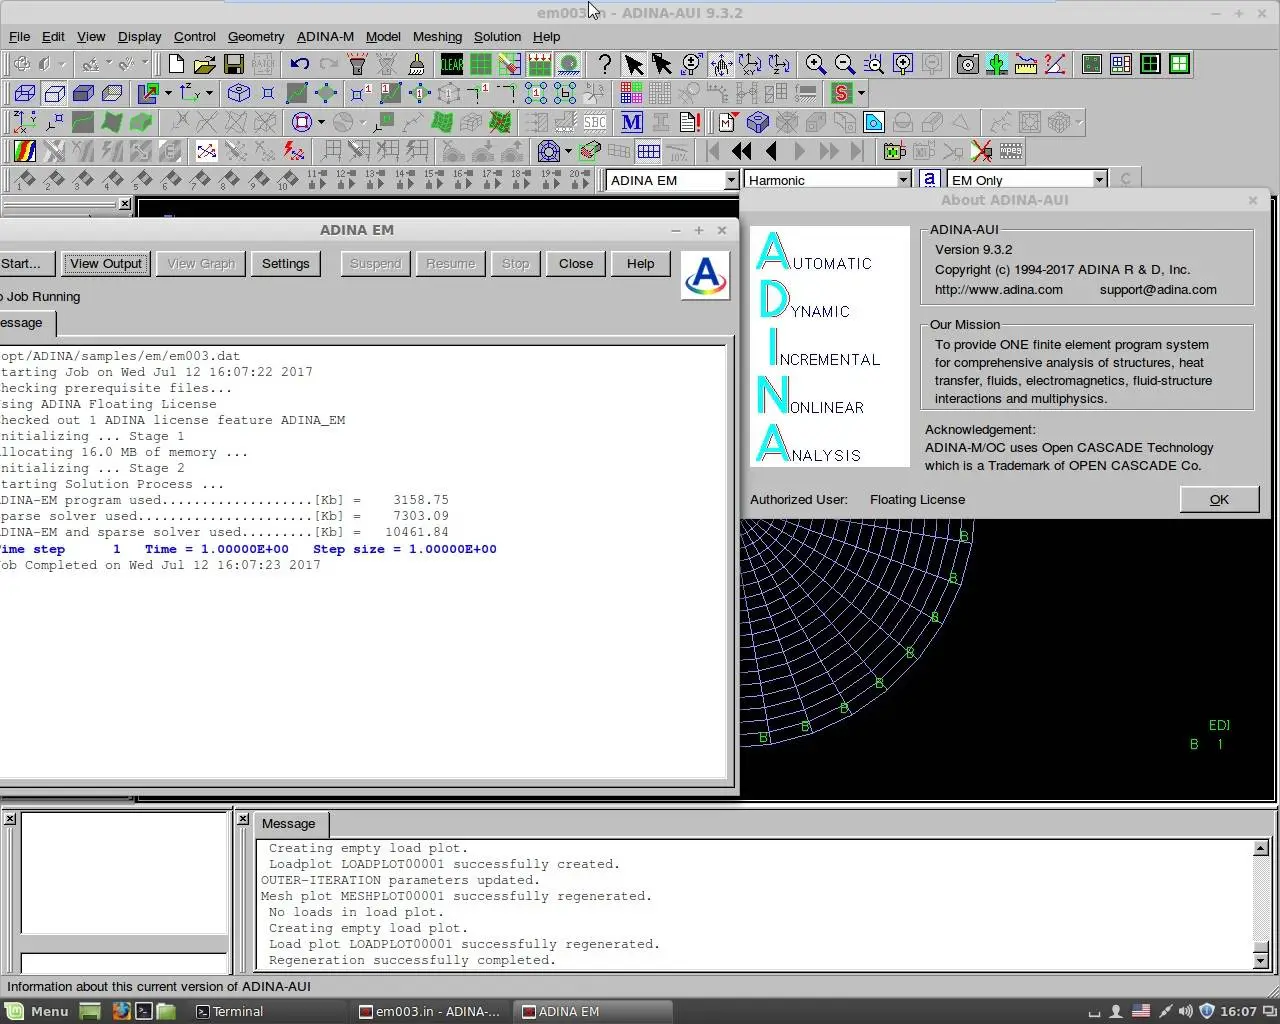Screen dimensions: 1280x1024
Task: Click the flashlight highlight icon
Action: click(x=357, y=64)
